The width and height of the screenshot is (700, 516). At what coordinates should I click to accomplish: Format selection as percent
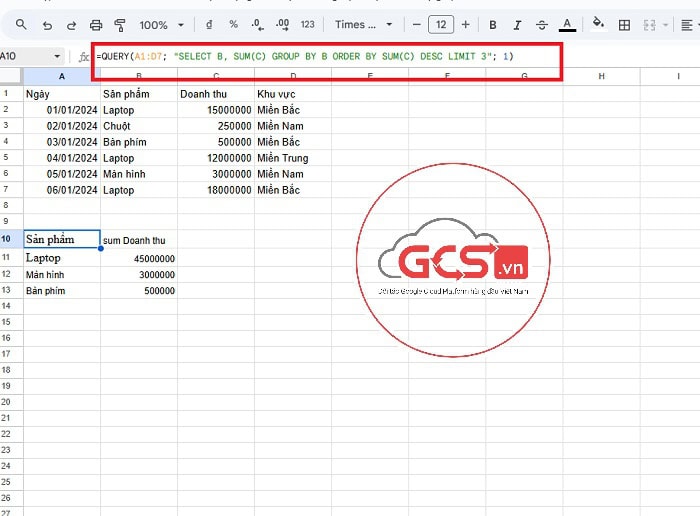233,24
